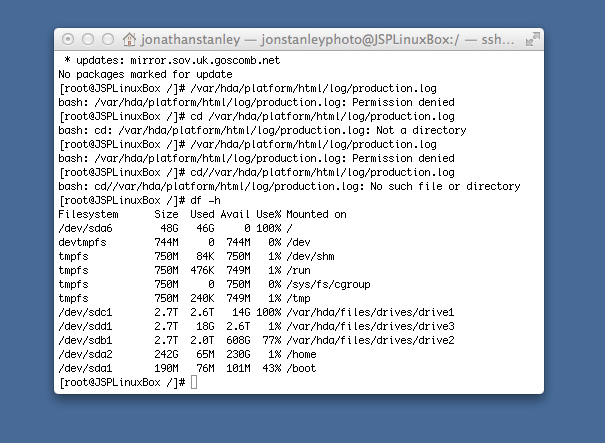605x443 pixels.
Task: Click '/dev/sdd1' filesystem entry
Action: (x=85, y=326)
